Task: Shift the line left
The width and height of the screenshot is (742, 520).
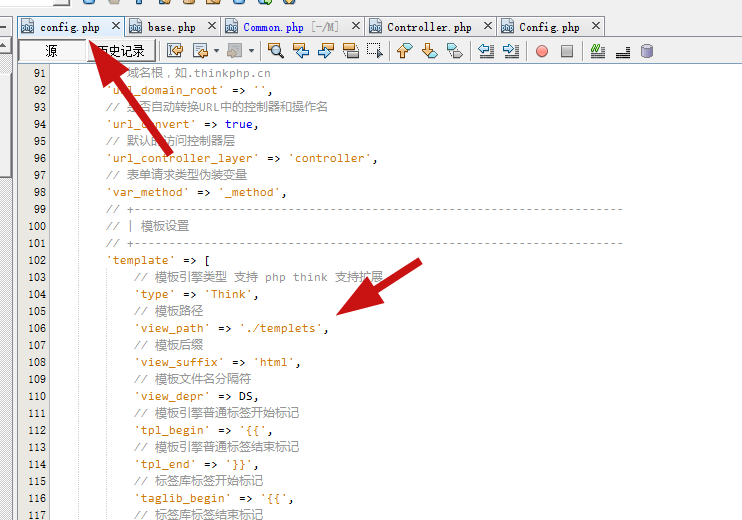Action: pos(486,51)
